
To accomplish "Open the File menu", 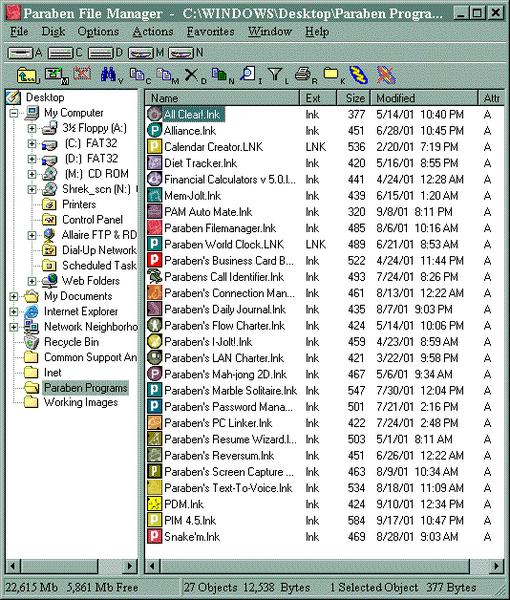I will pos(19,31).
